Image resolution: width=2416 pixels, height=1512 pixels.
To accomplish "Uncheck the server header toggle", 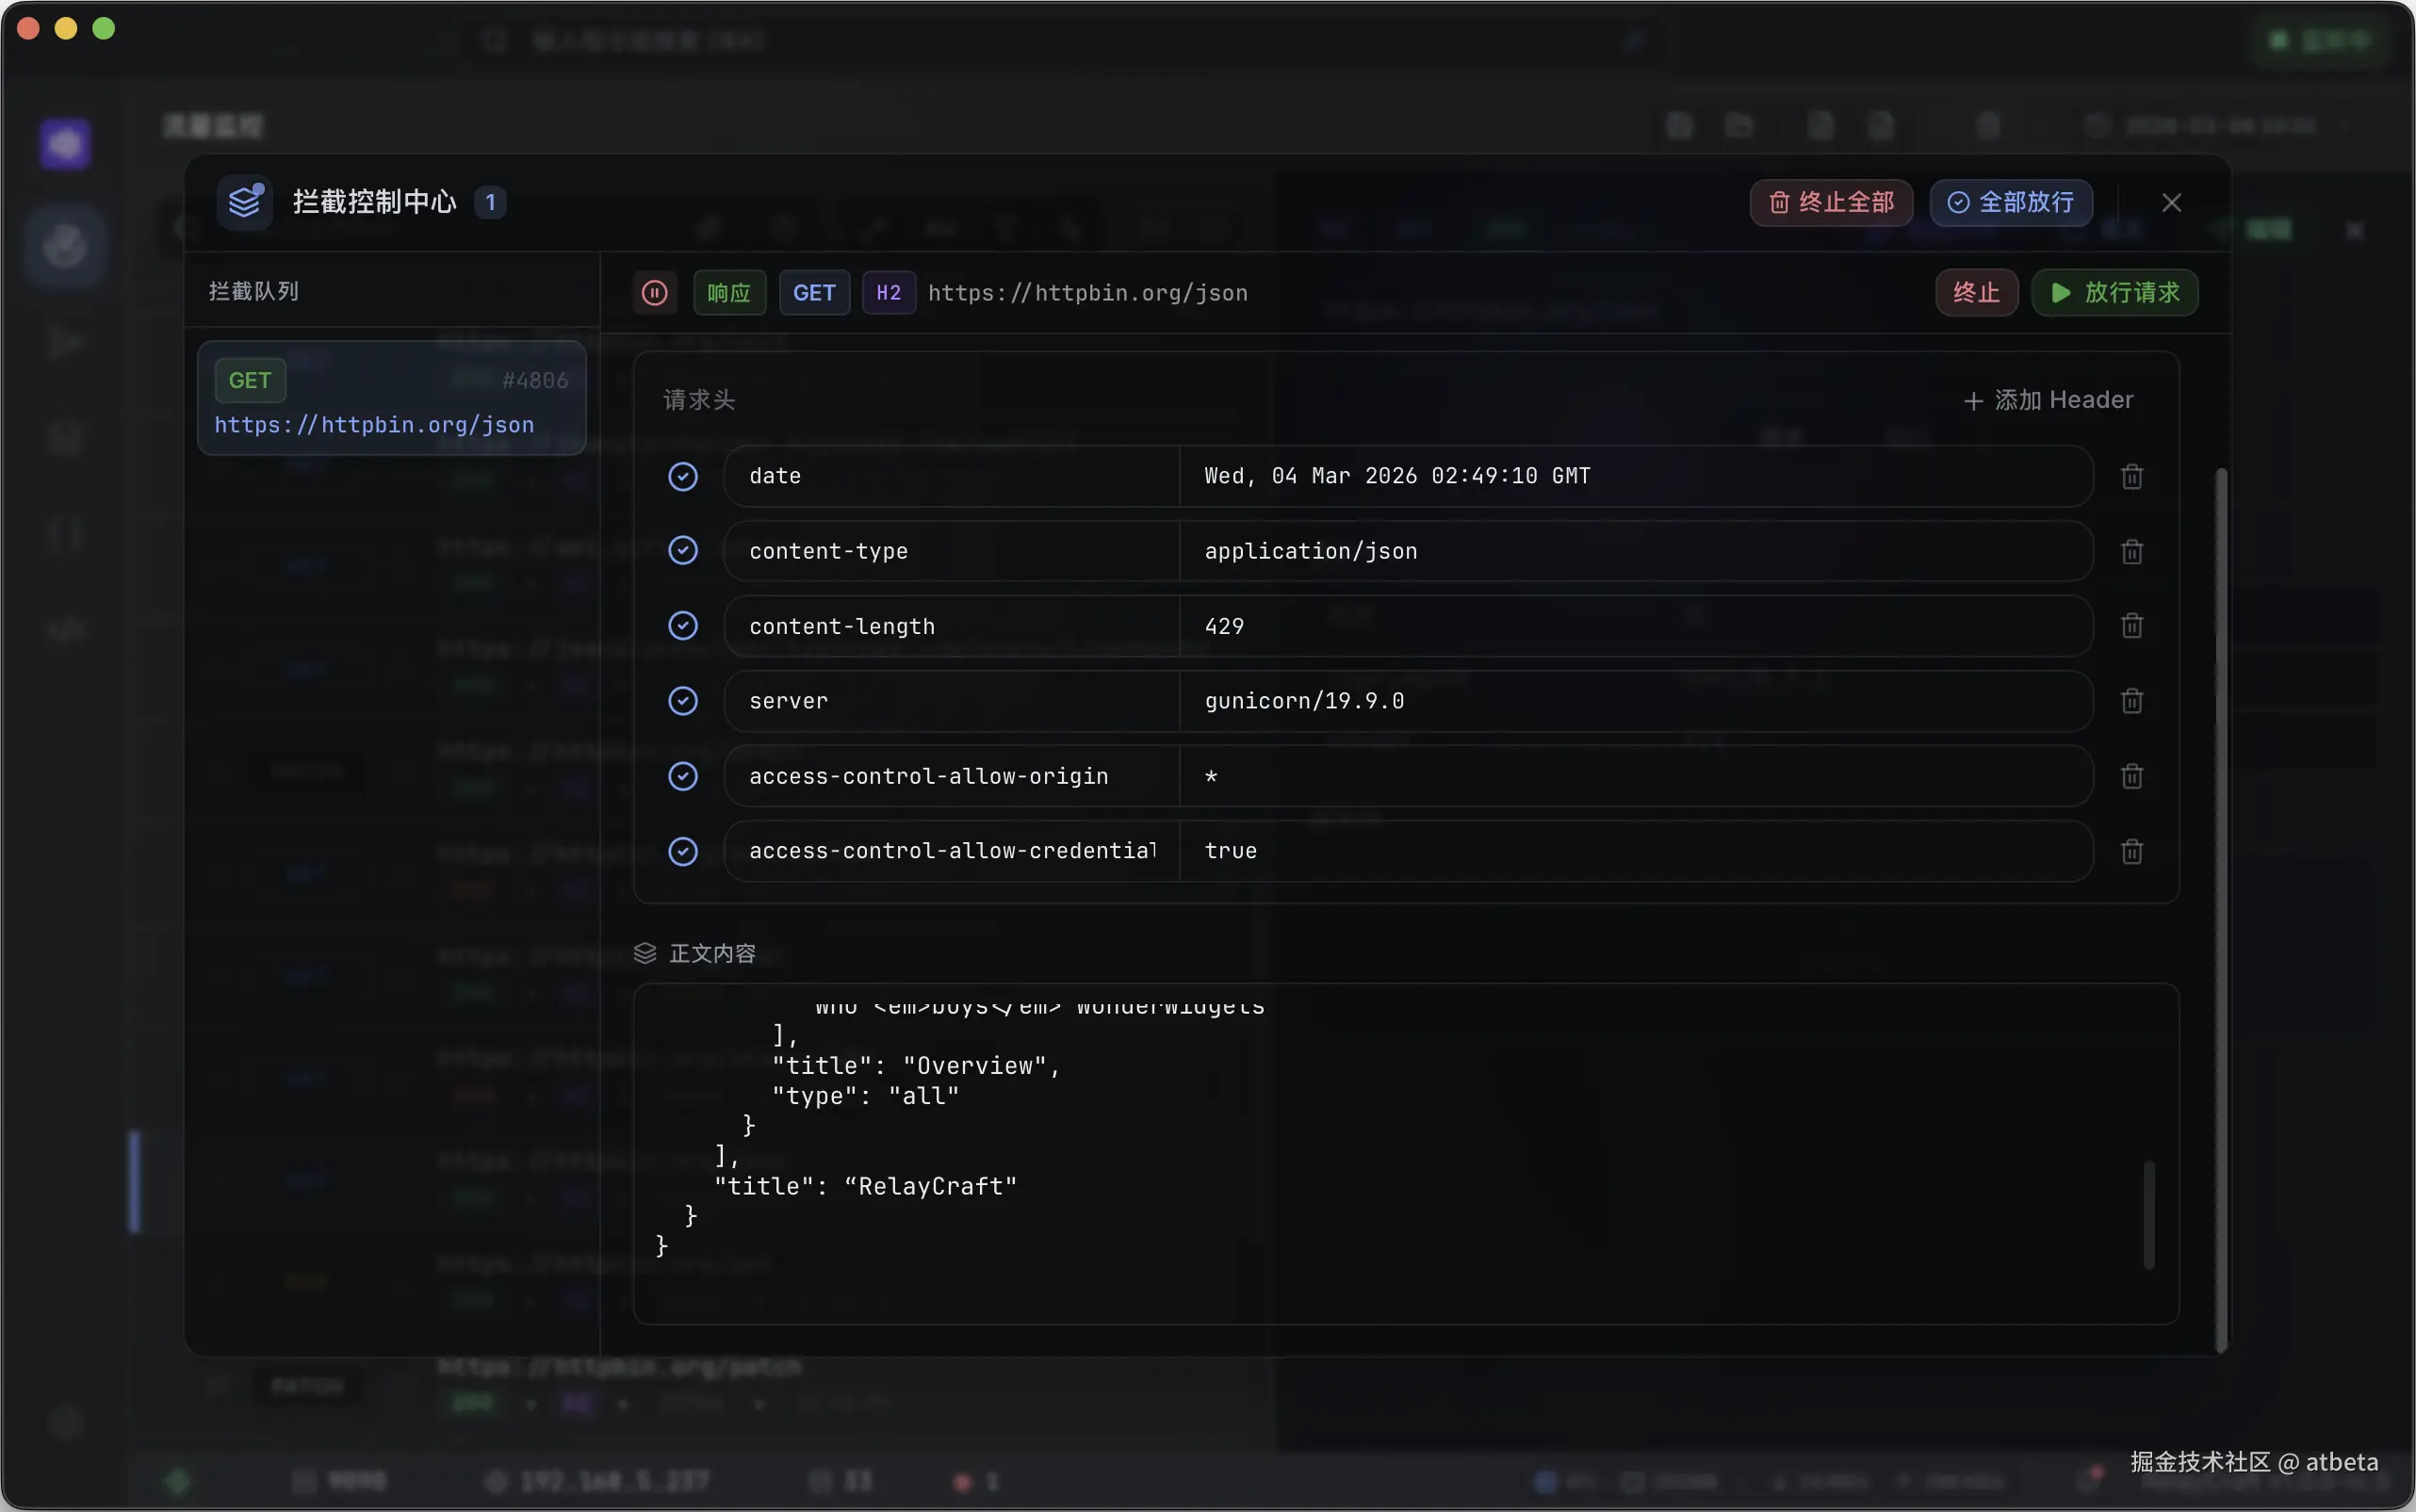I will (683, 701).
